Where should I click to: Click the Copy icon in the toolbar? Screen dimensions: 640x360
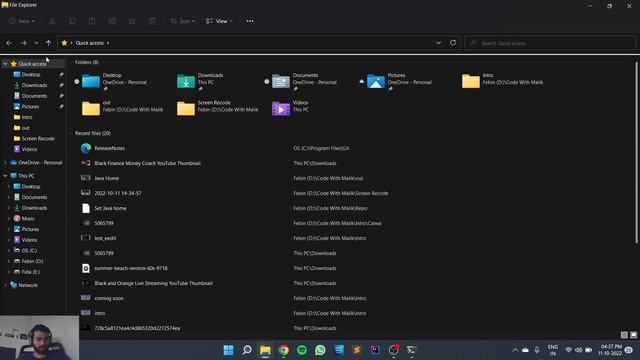72,21
